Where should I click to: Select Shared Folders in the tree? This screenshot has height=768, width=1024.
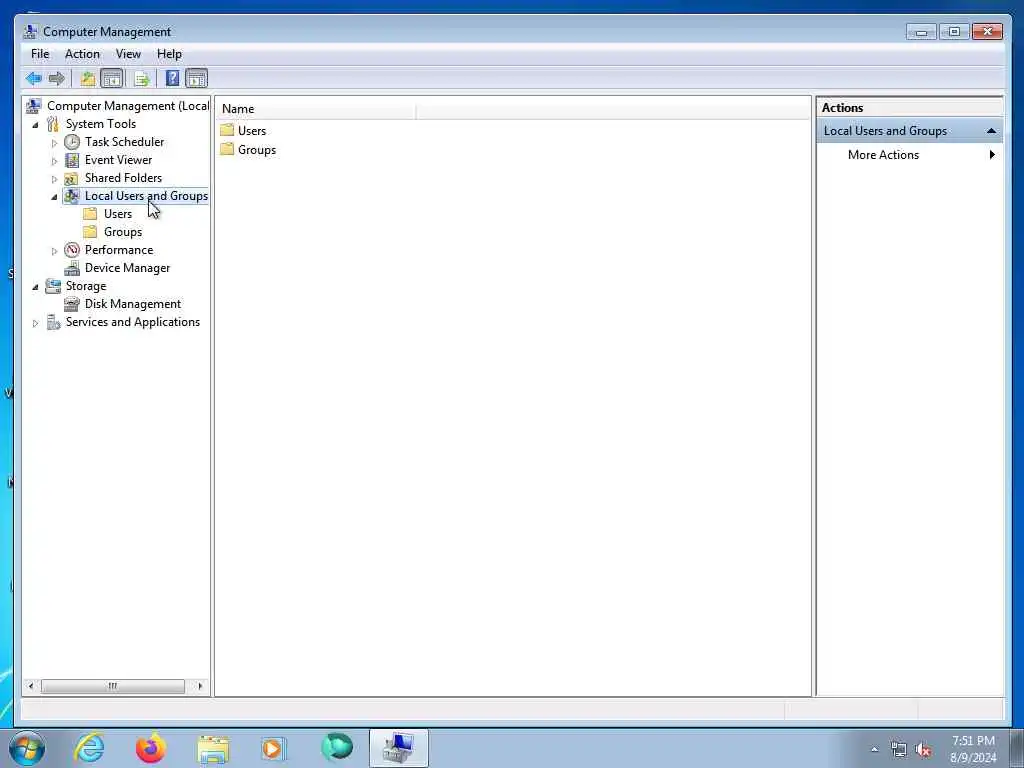pos(123,178)
